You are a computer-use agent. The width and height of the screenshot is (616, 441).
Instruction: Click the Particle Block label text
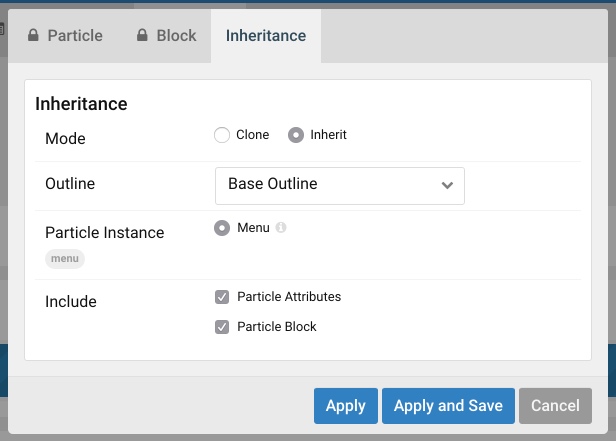277,327
